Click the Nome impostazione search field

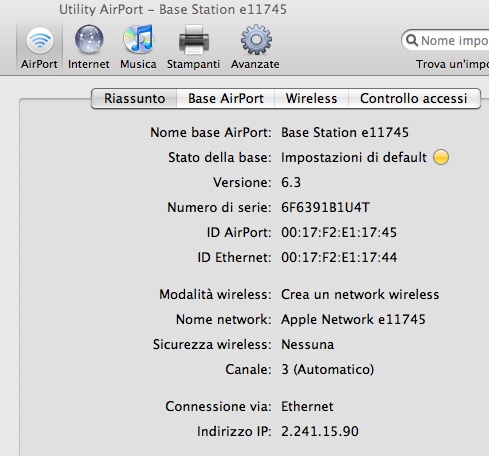(445, 40)
